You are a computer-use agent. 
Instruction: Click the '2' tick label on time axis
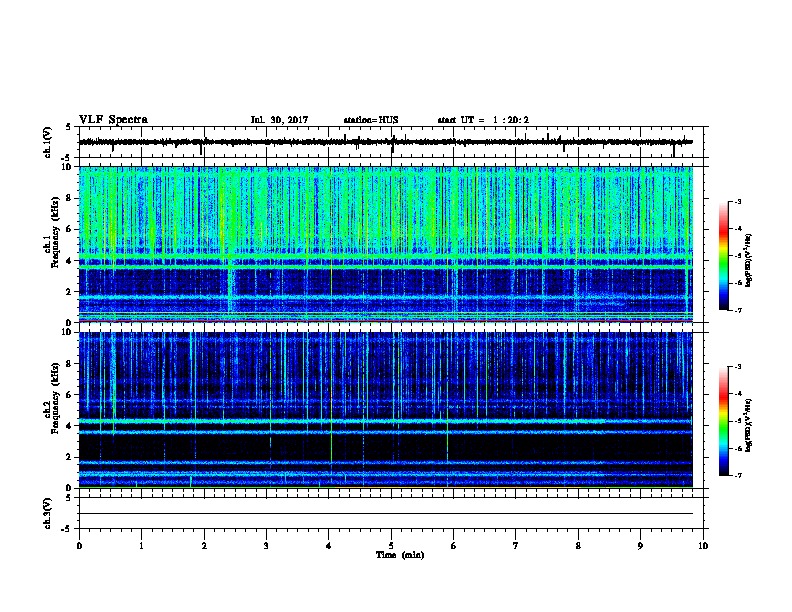[x=204, y=546]
